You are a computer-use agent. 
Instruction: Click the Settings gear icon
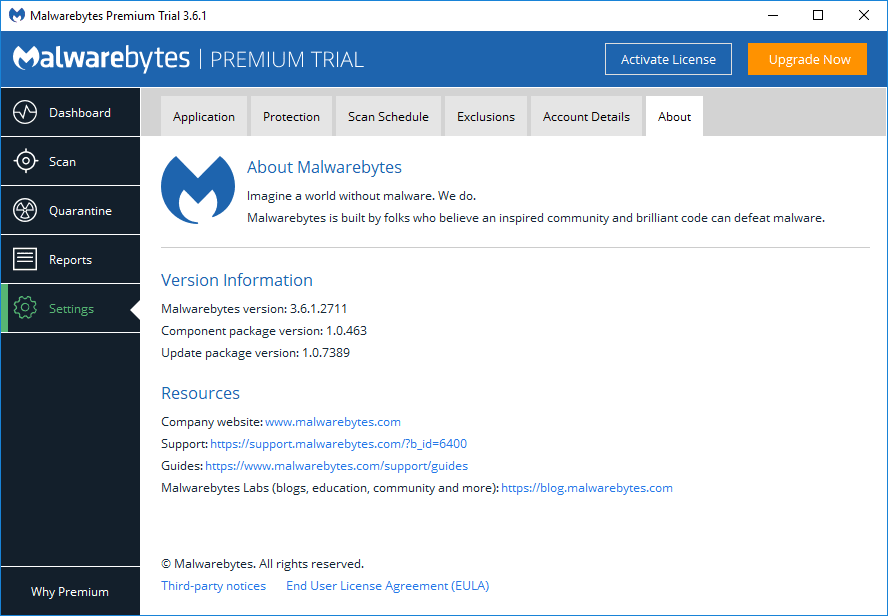pyautogui.click(x=25, y=308)
